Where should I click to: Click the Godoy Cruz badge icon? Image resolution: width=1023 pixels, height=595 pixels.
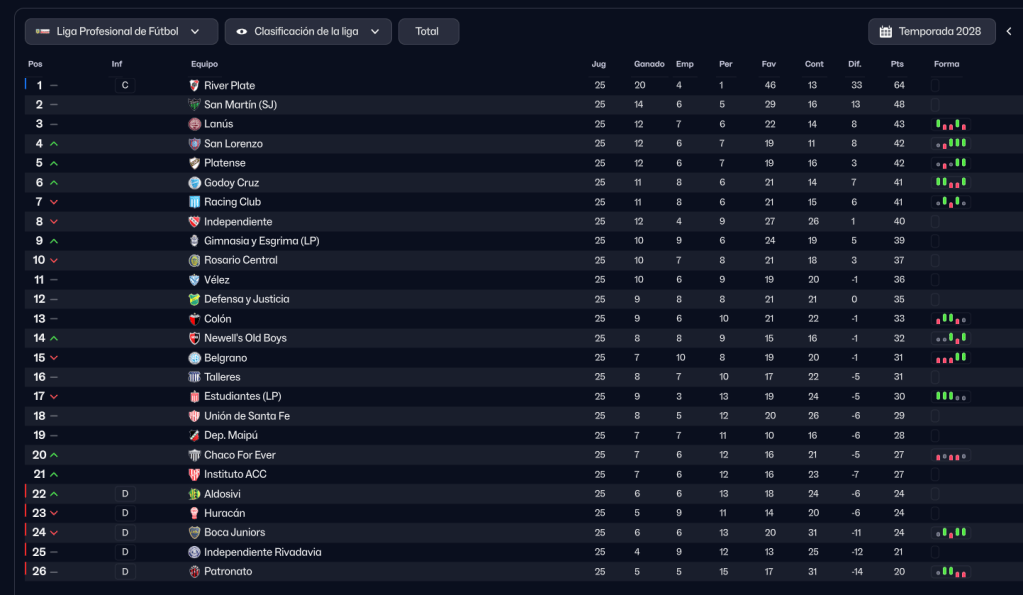(195, 183)
